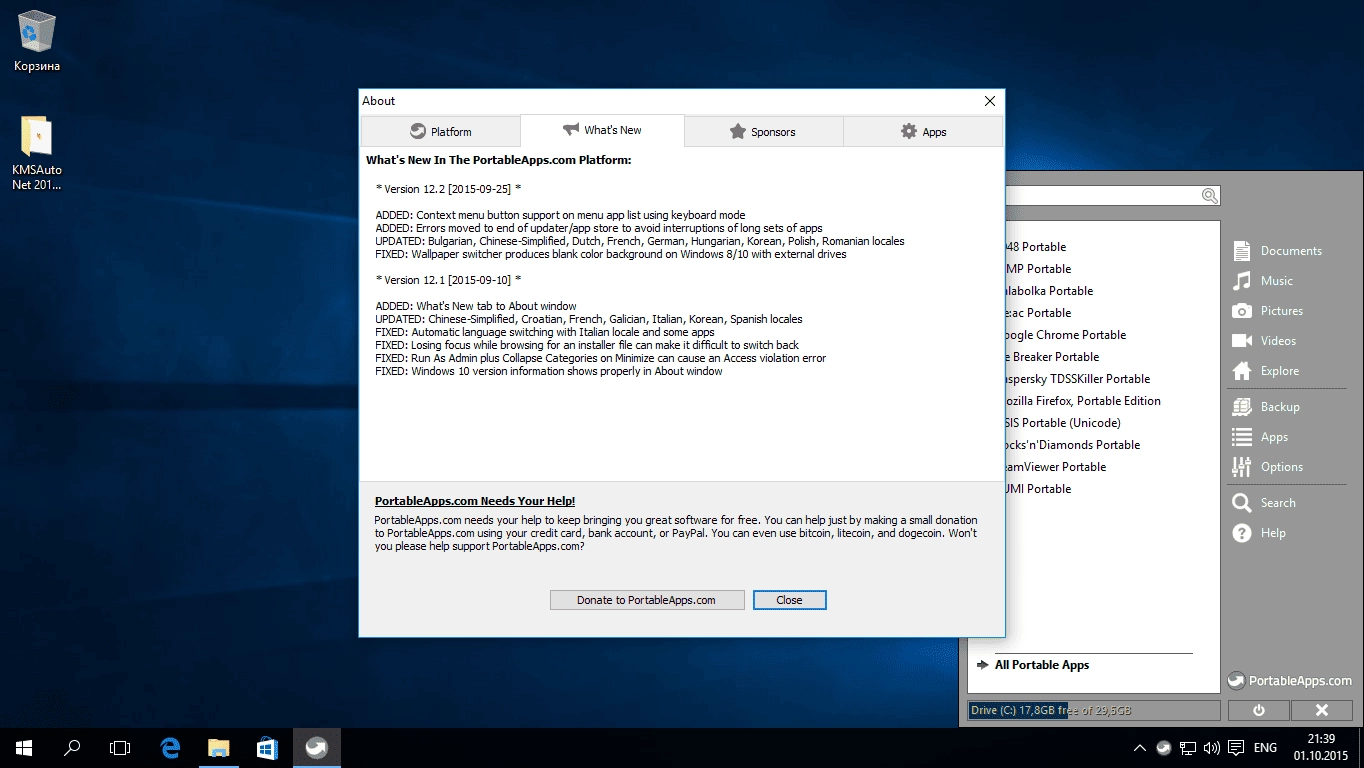Launch 2048 Portable entry
Viewport: 1364px width, 768px height.
1036,247
